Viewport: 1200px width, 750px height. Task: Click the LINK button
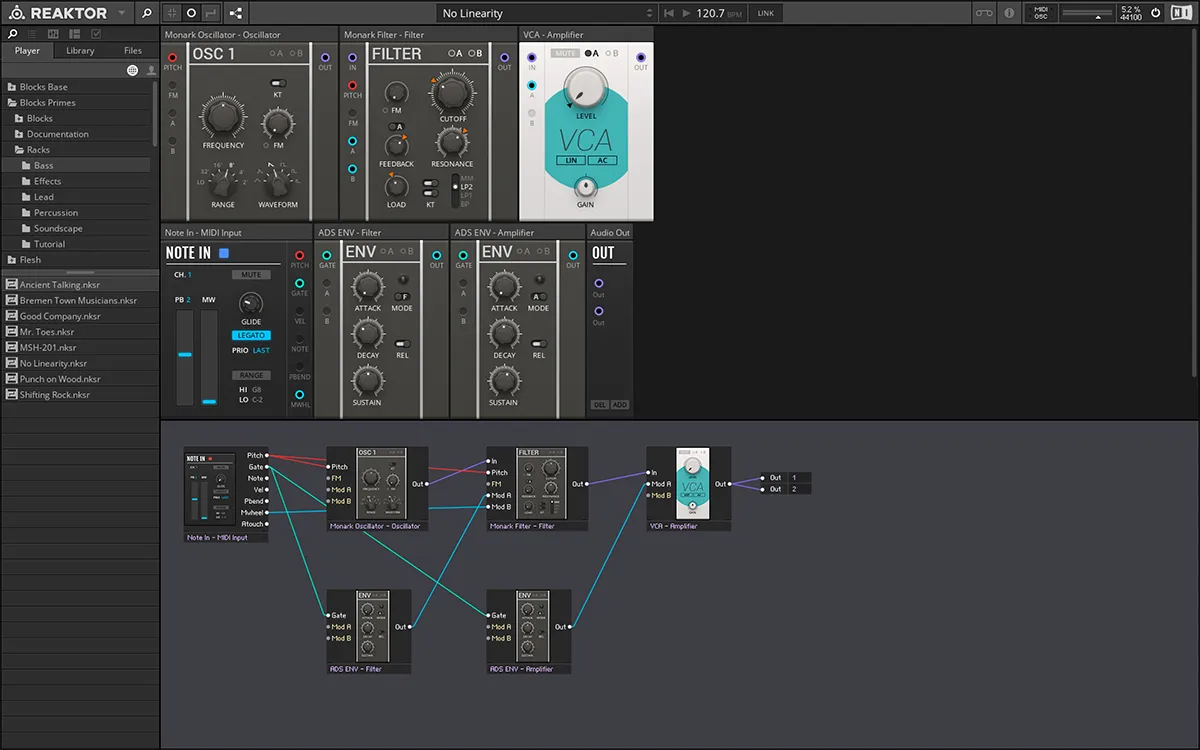point(766,13)
